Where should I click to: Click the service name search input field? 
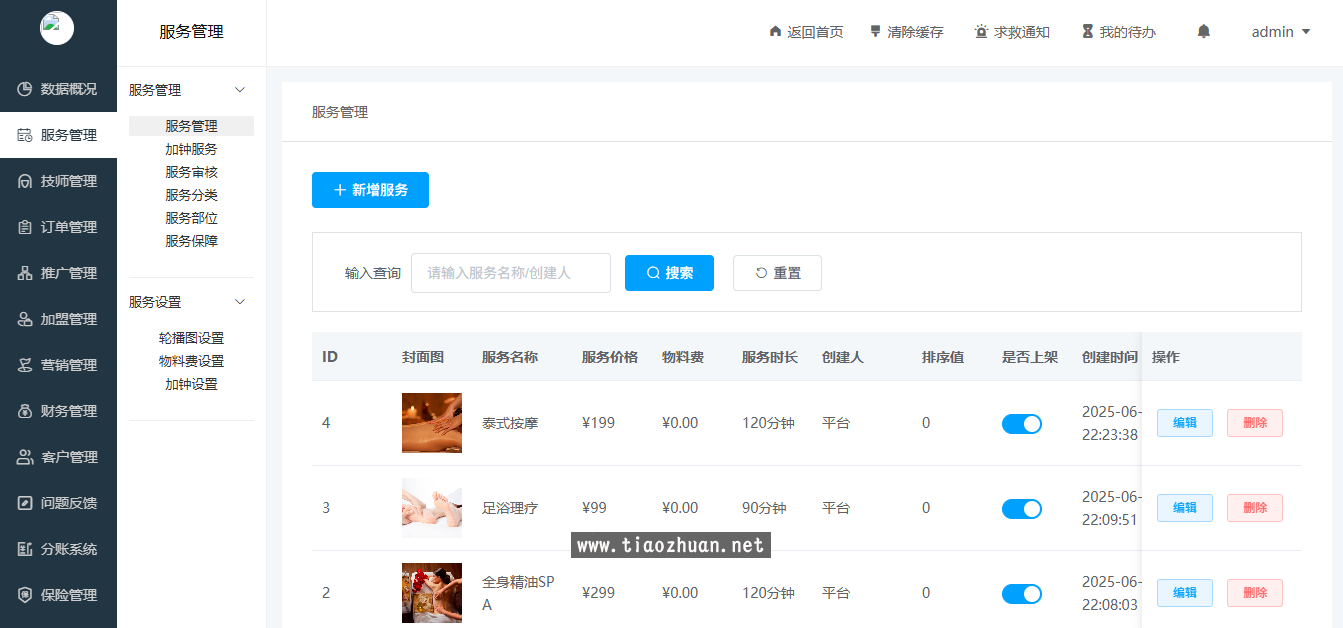[510, 273]
